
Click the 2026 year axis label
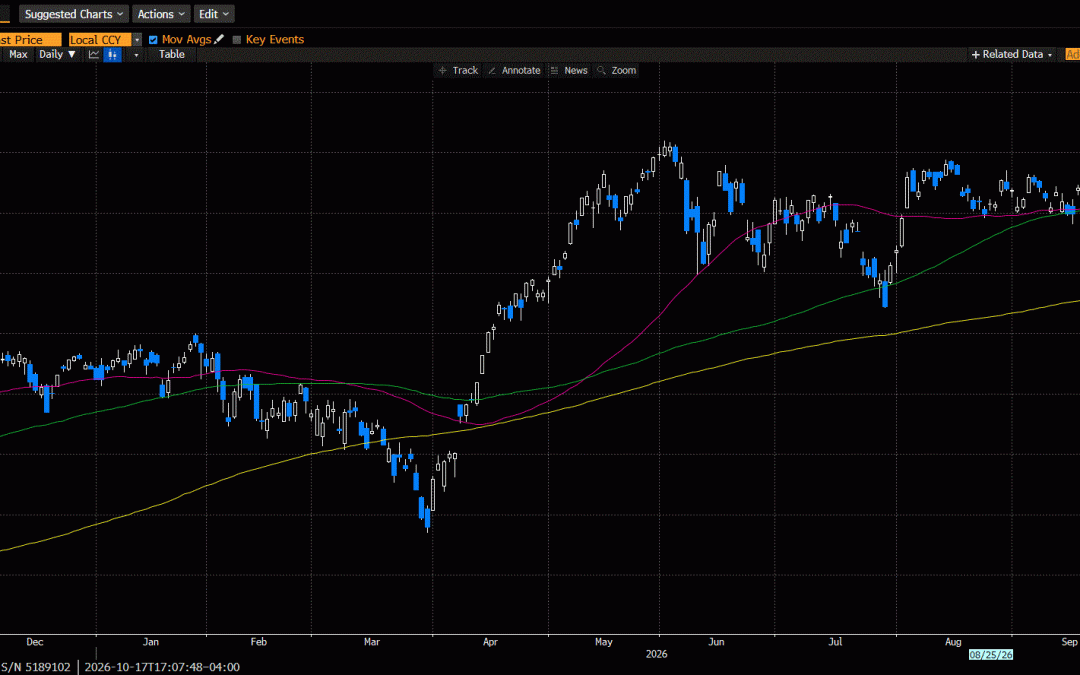pos(656,654)
